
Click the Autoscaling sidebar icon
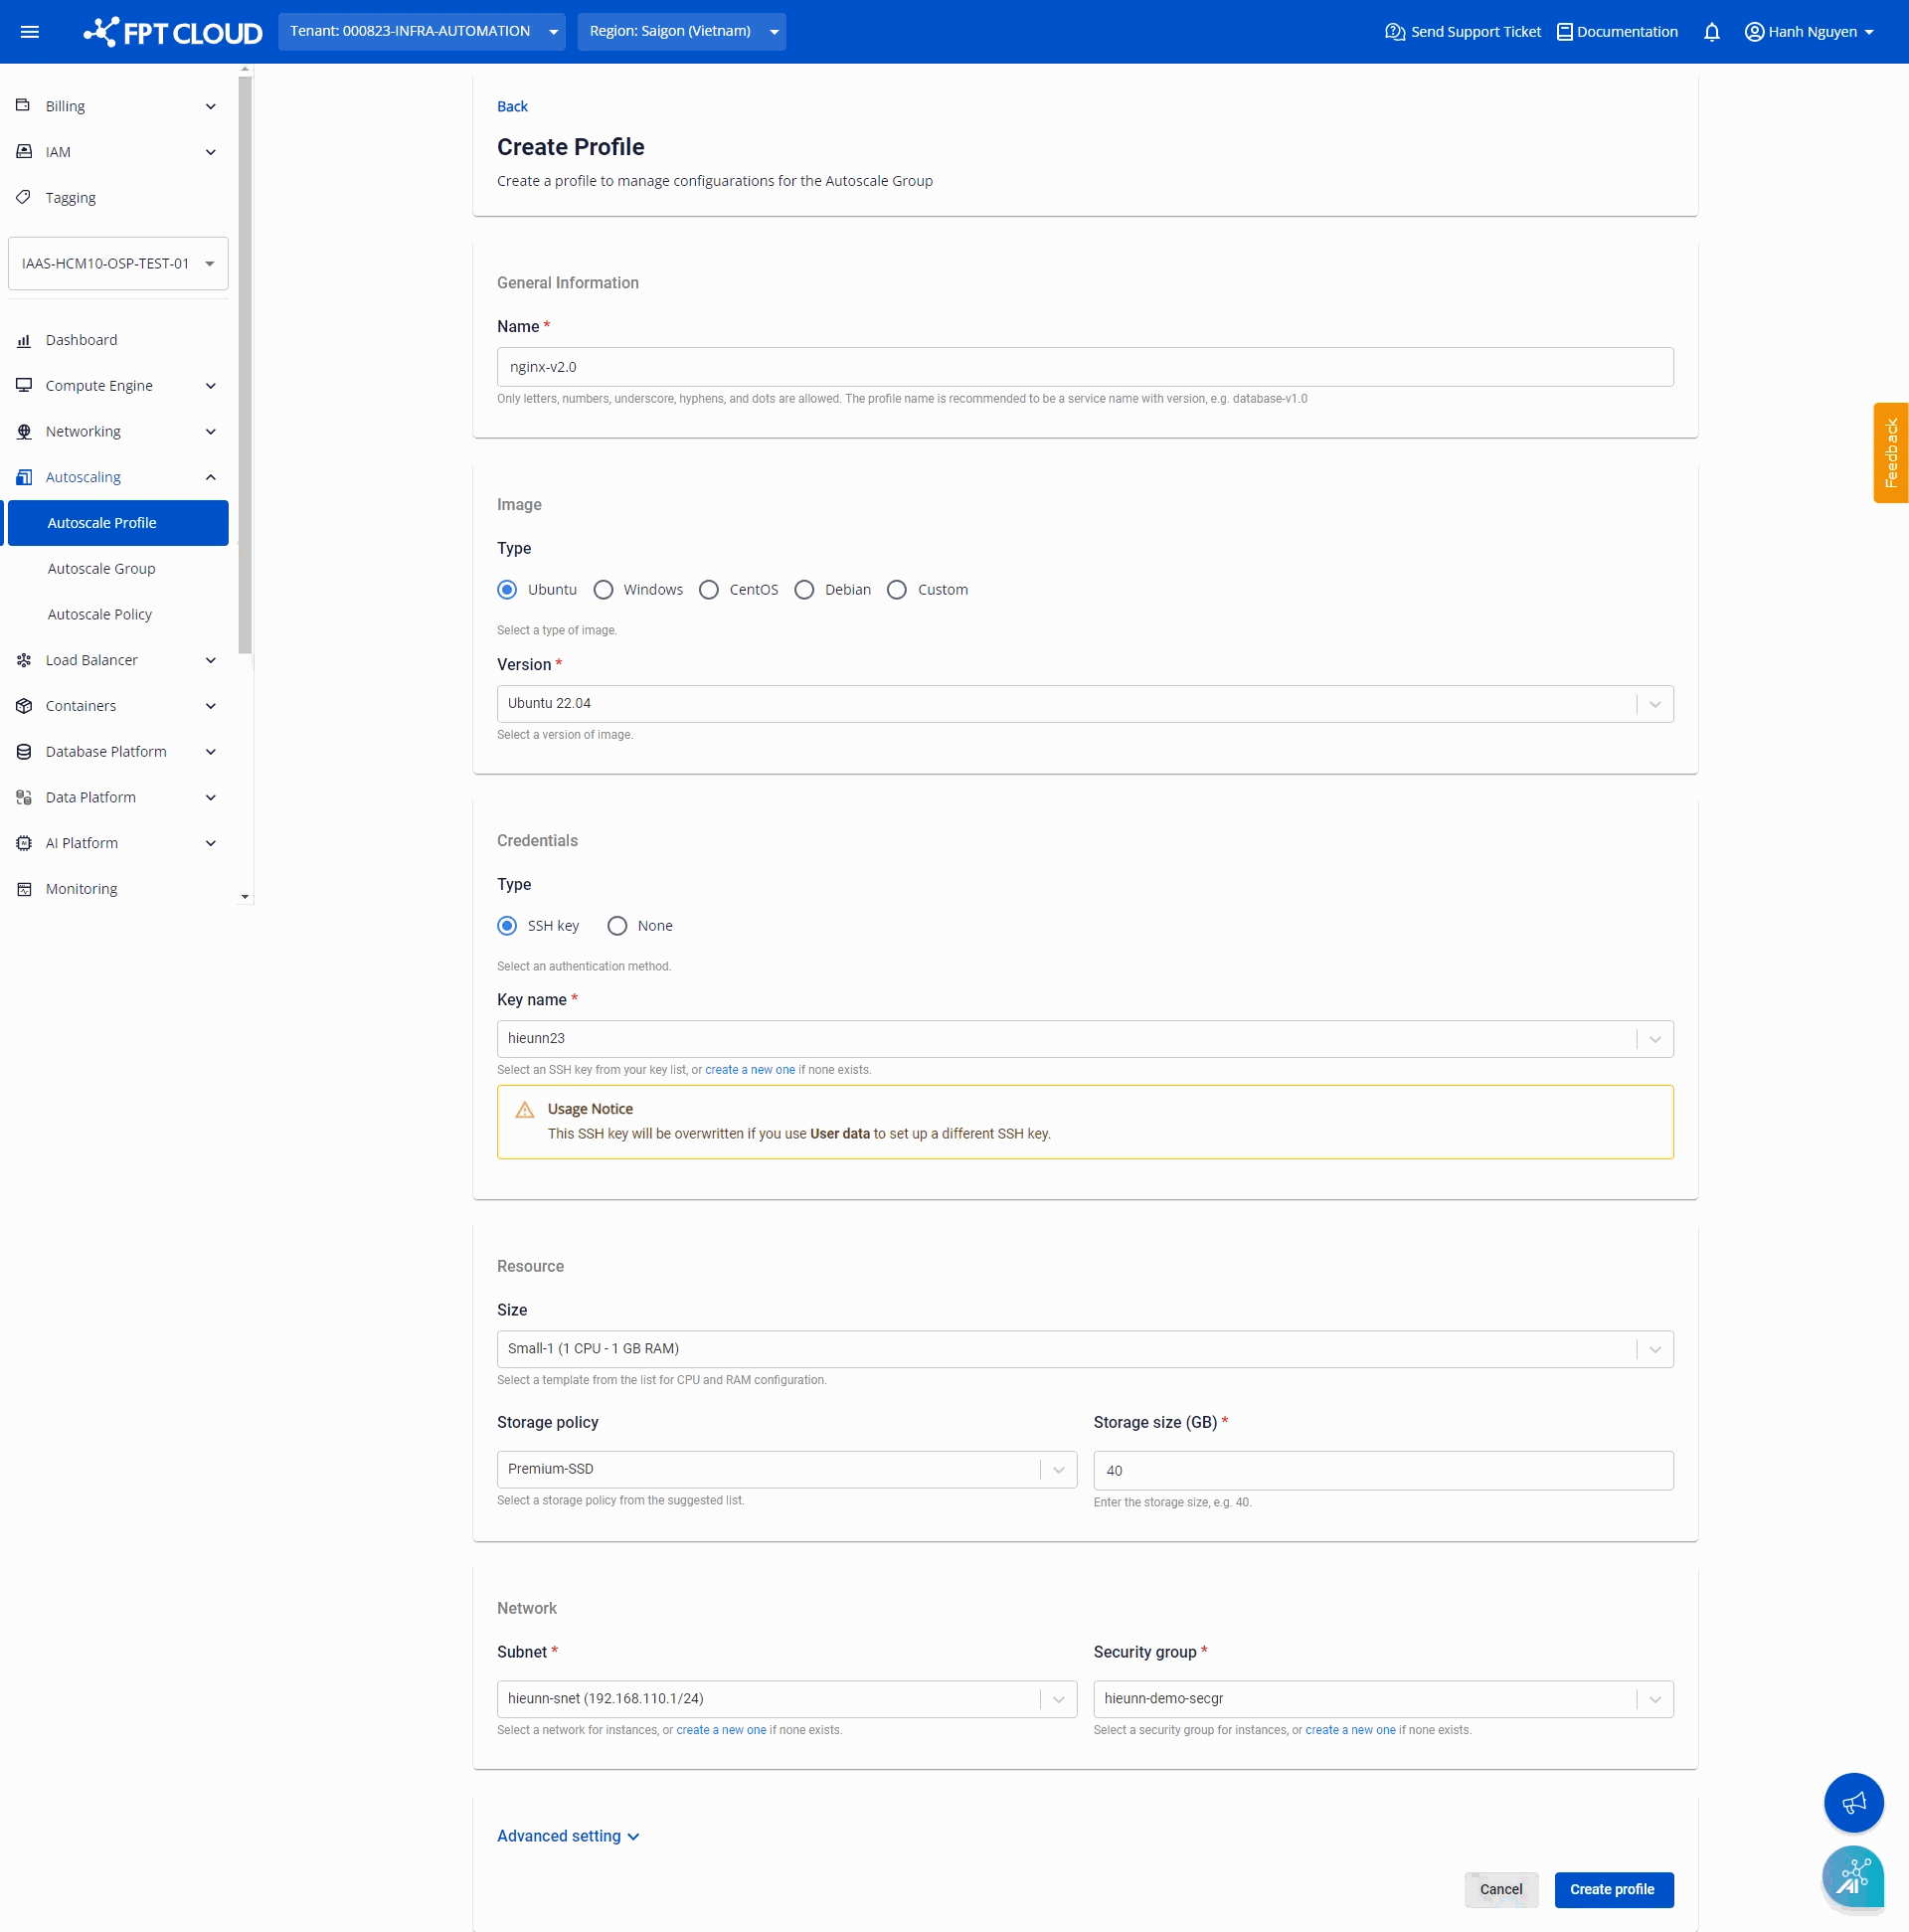click(24, 477)
